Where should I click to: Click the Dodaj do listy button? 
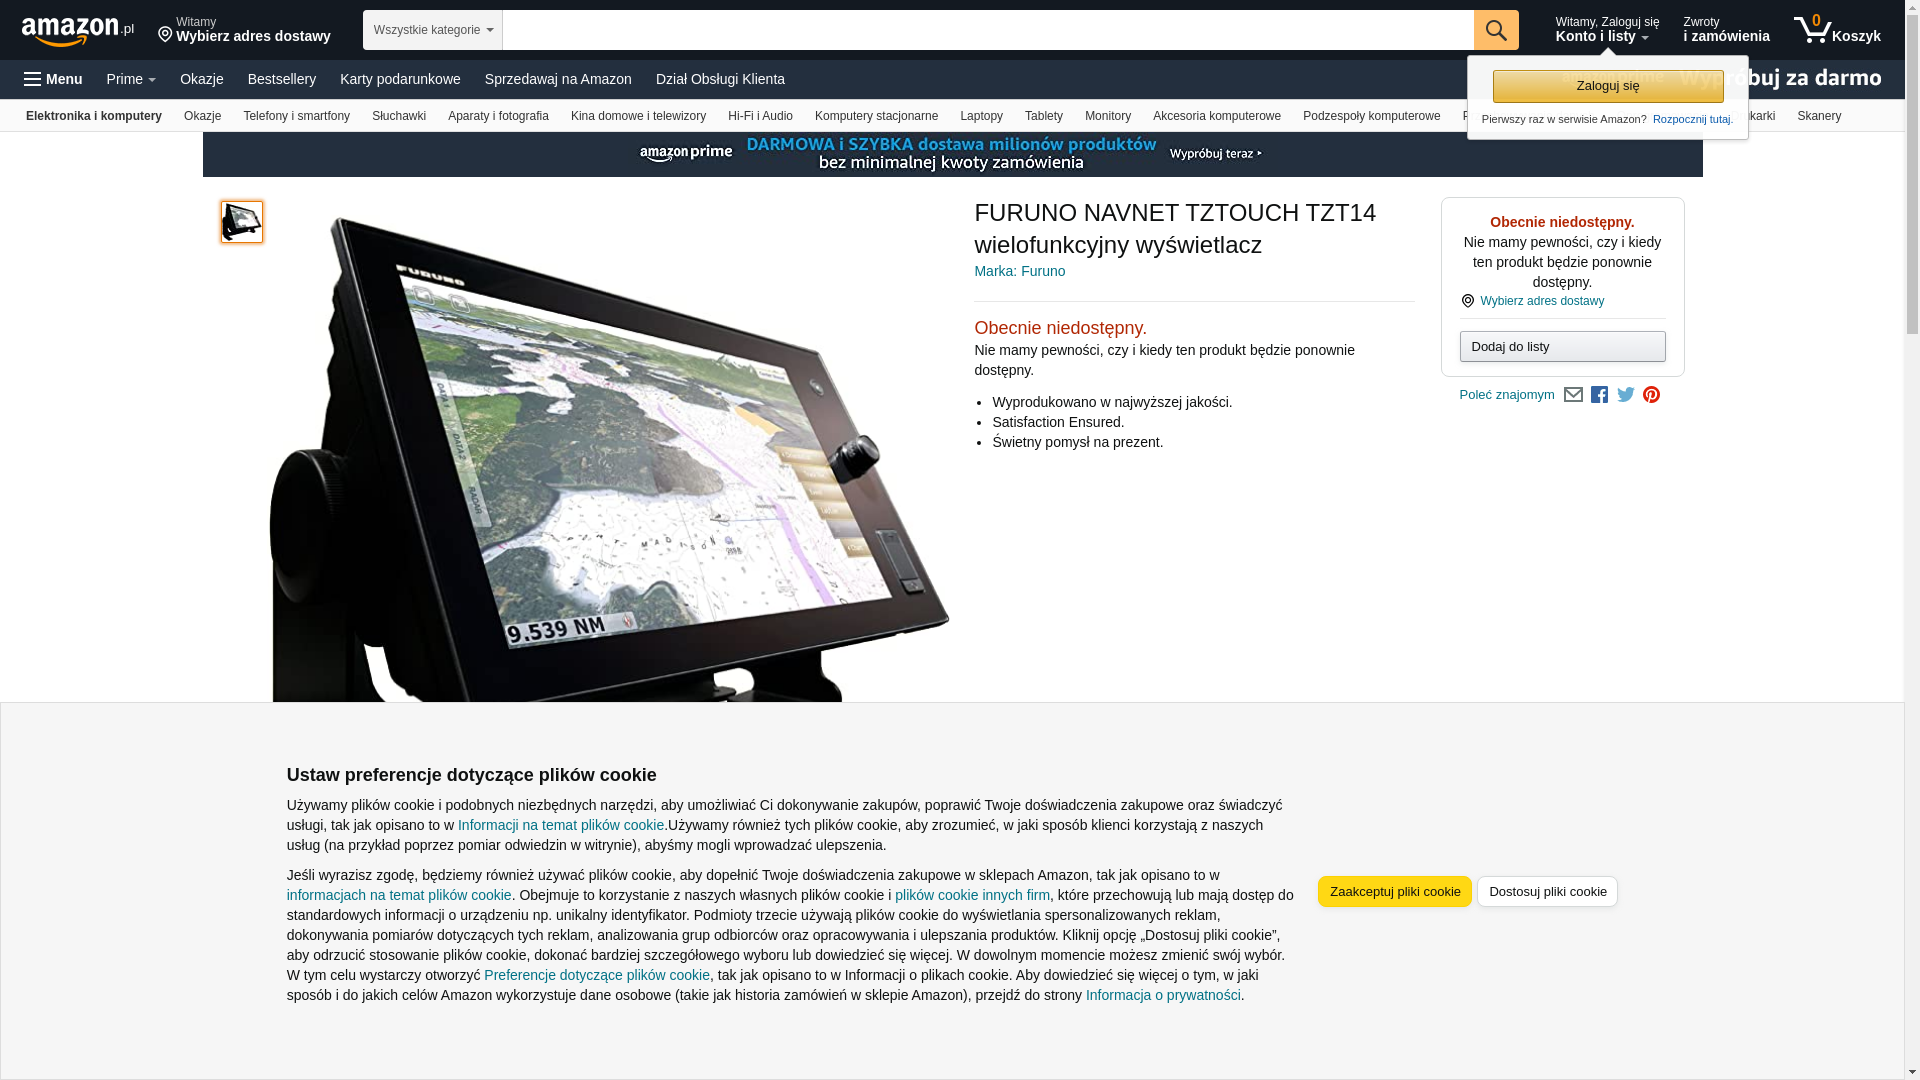point(1562,347)
